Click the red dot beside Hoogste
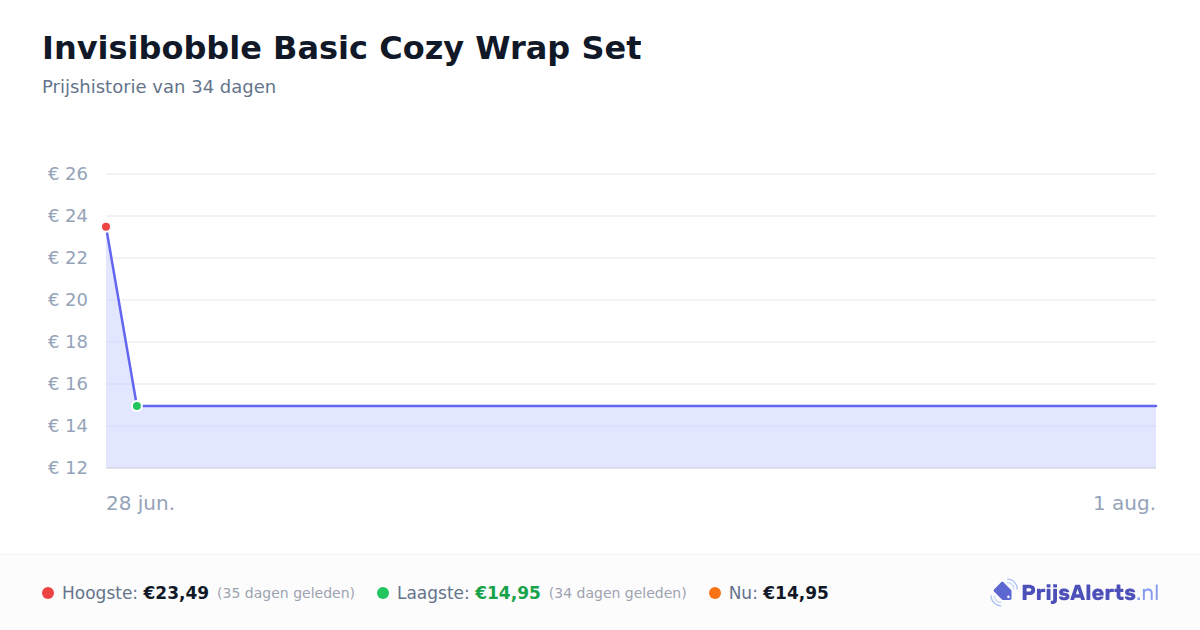1200x630 pixels. [x=48, y=593]
